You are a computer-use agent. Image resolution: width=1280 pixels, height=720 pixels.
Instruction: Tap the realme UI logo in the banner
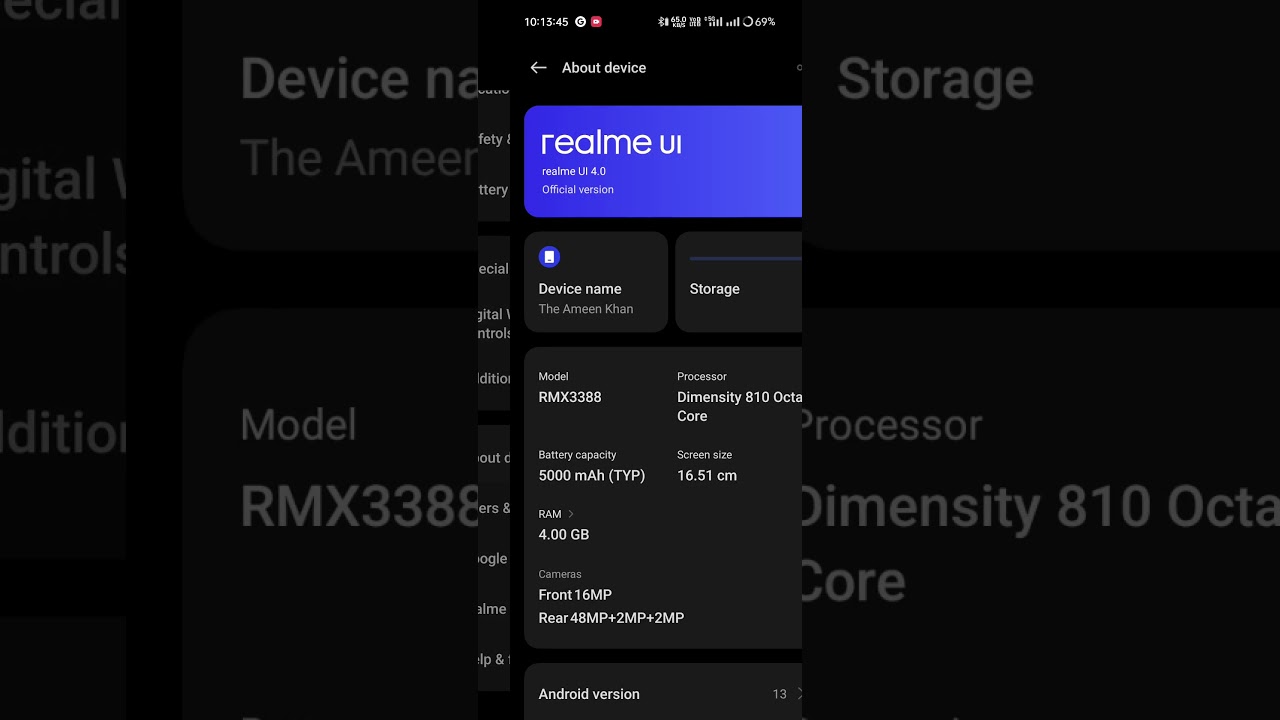coord(611,143)
